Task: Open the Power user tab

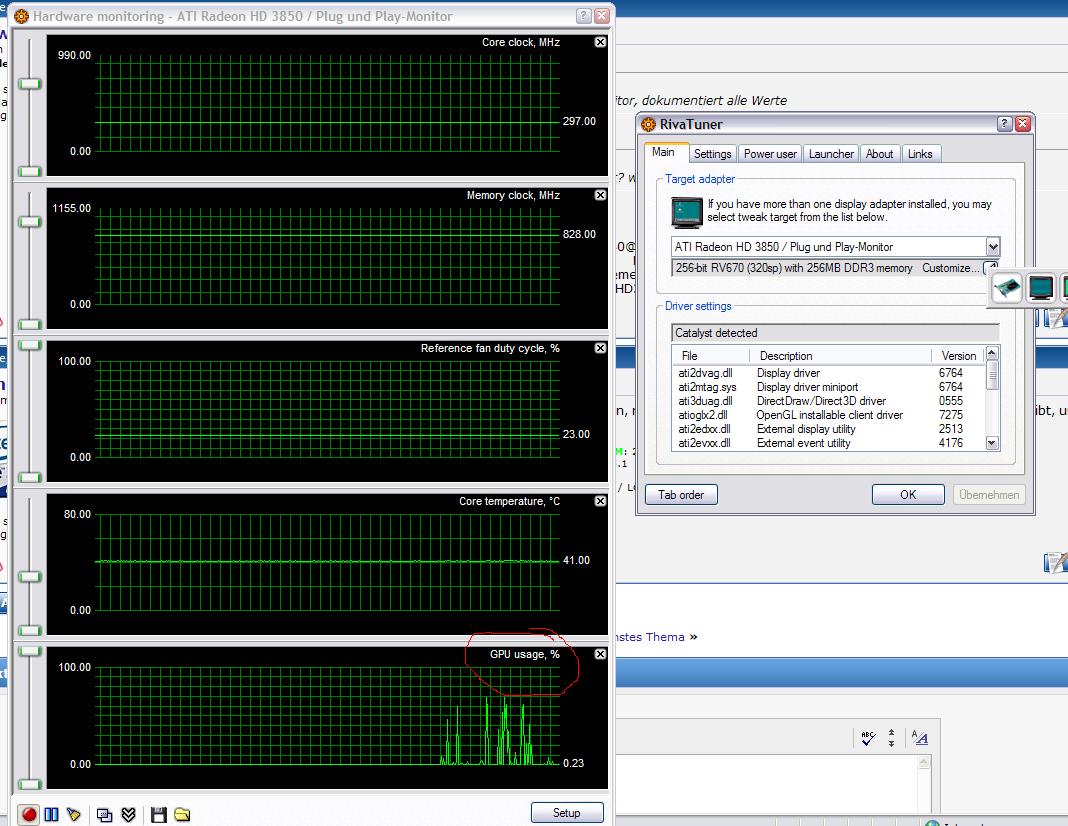Action: (x=770, y=154)
